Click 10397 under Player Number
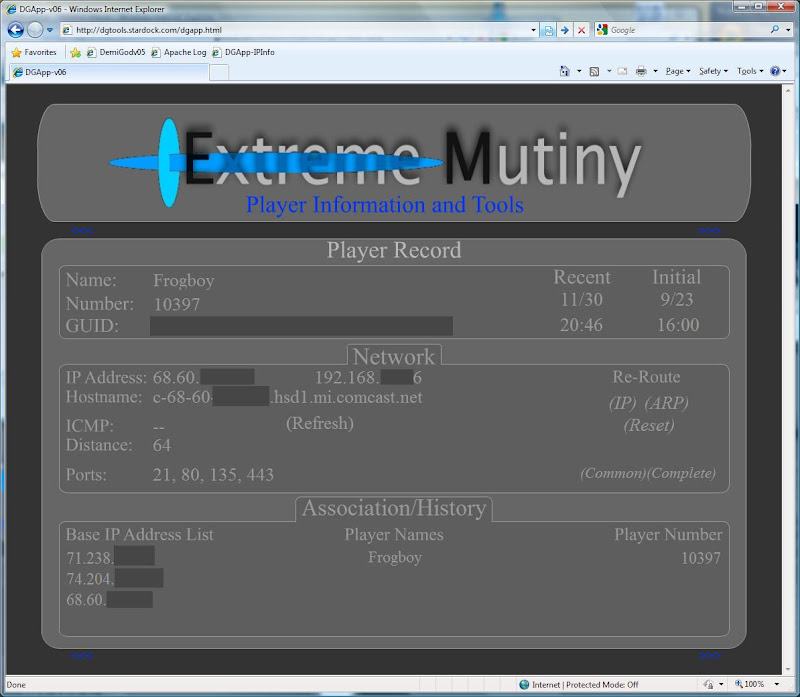This screenshot has height=697, width=800. click(x=701, y=558)
